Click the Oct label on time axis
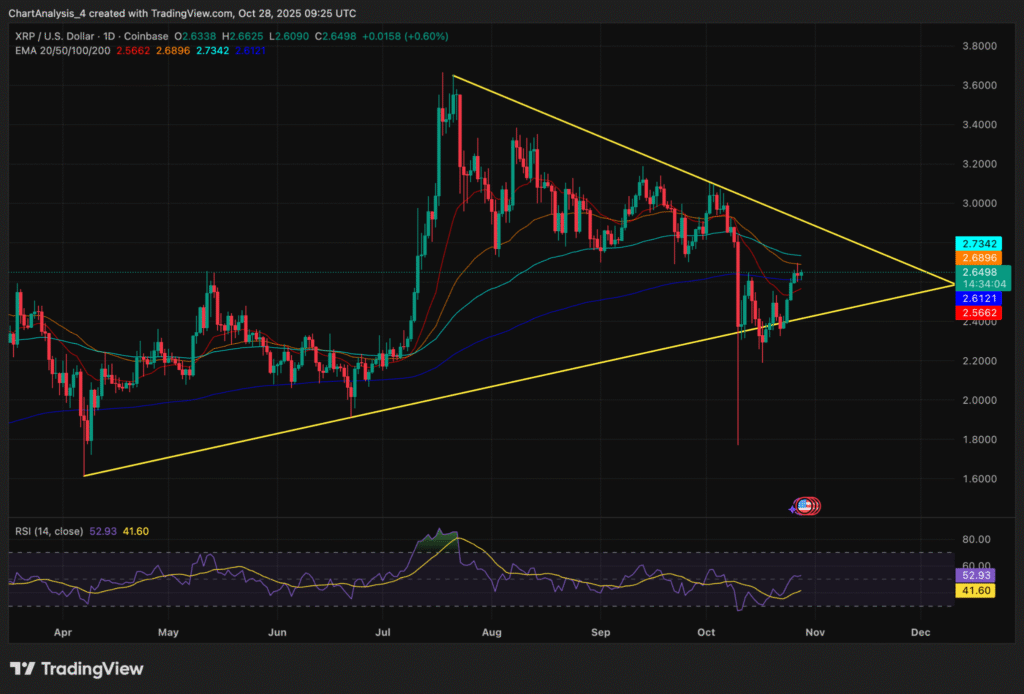 (706, 632)
